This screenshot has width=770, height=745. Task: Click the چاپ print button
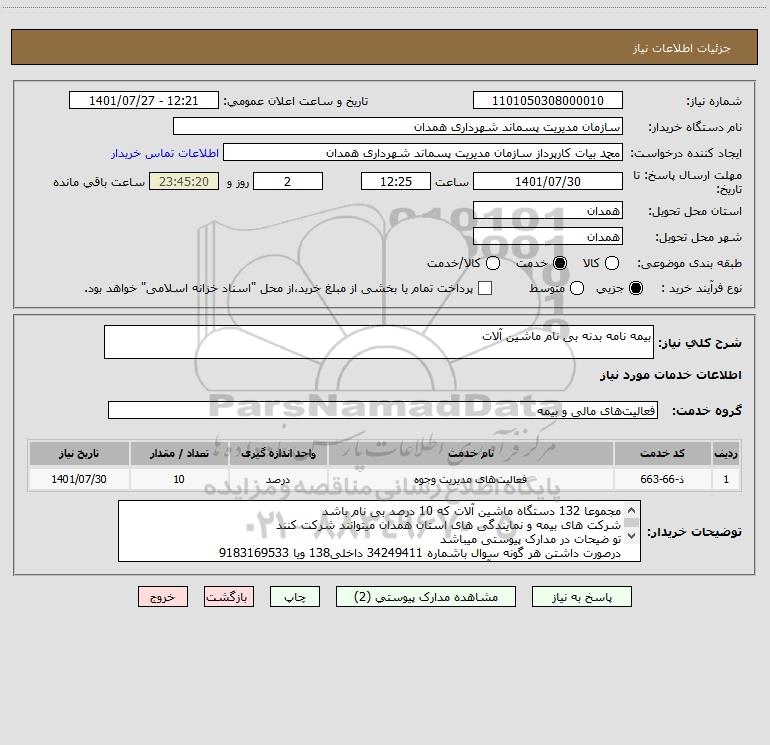point(295,597)
